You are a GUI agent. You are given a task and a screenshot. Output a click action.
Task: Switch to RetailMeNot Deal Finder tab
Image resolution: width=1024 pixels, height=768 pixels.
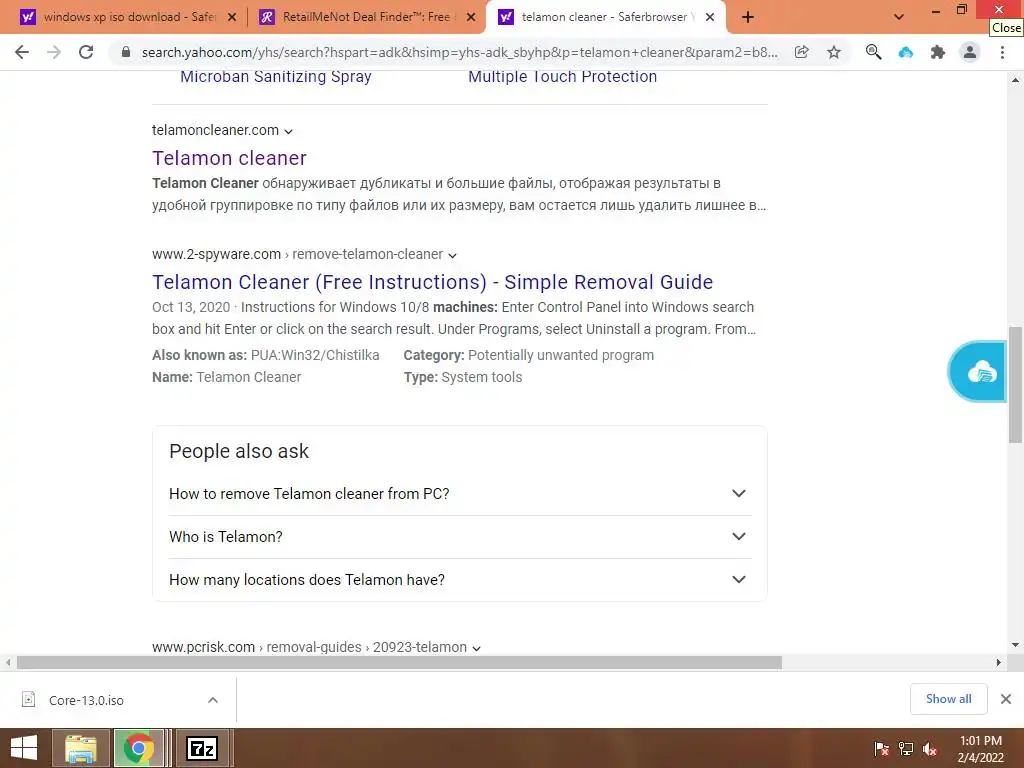tap(364, 17)
